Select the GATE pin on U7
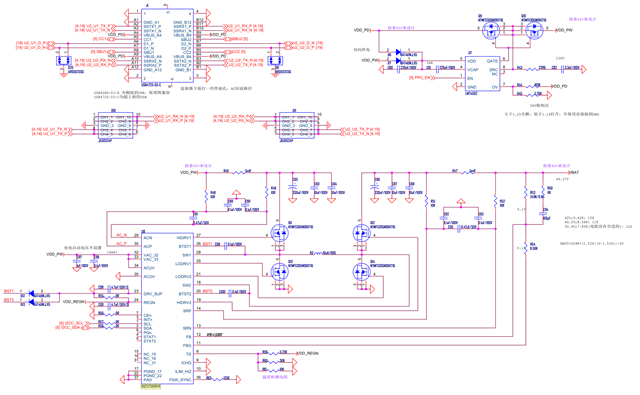 tap(492, 61)
